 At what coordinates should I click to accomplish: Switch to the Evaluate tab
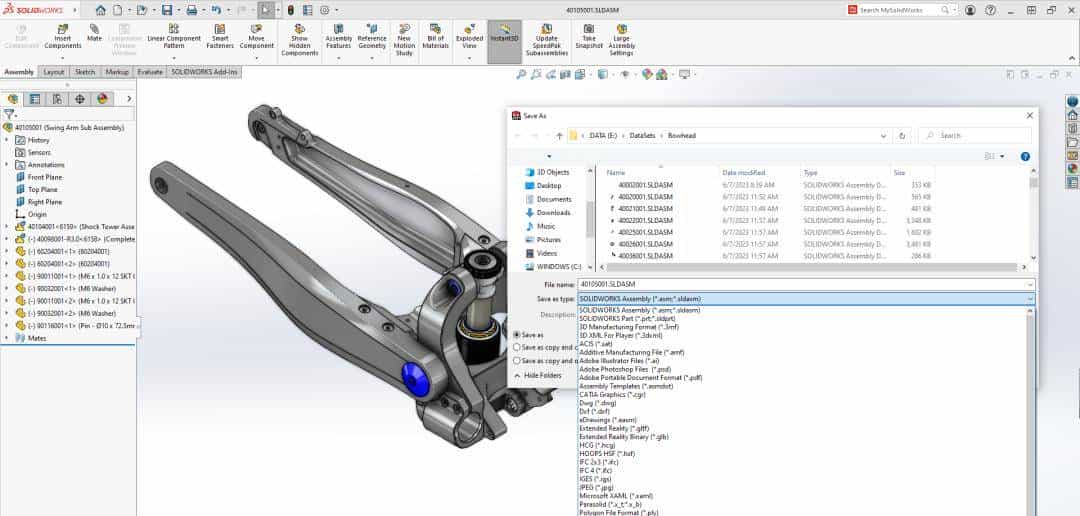pyautogui.click(x=150, y=72)
